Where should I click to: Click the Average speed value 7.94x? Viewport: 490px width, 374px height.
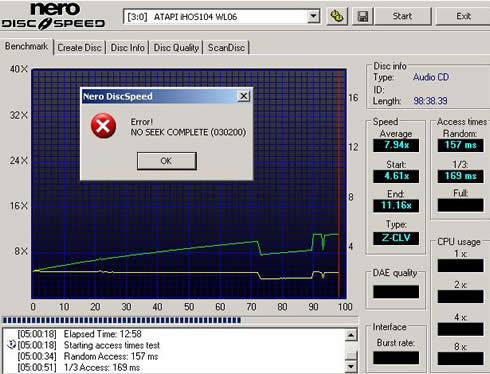point(396,145)
